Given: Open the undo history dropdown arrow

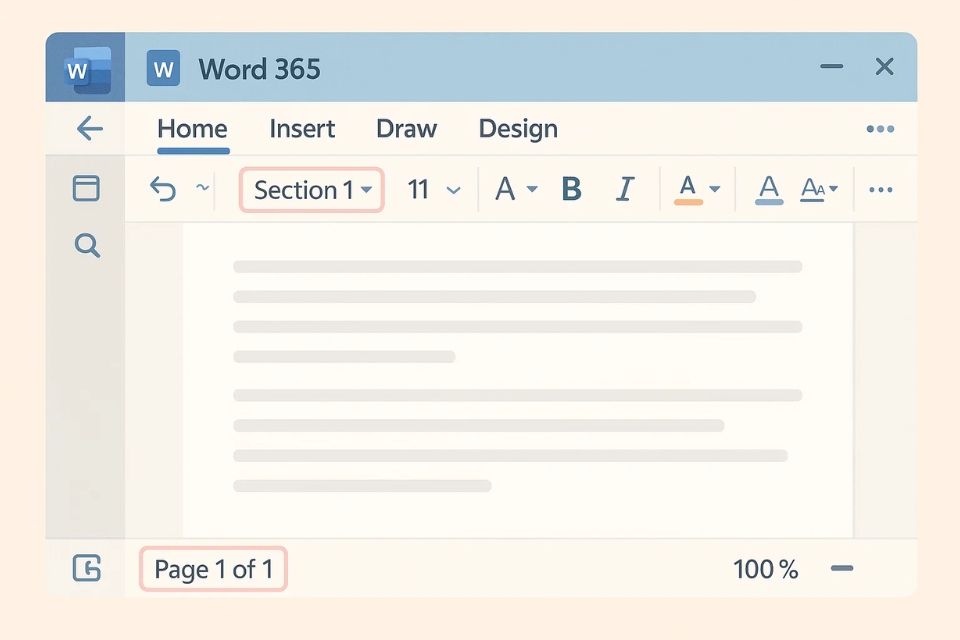Looking at the screenshot, I should point(202,188).
